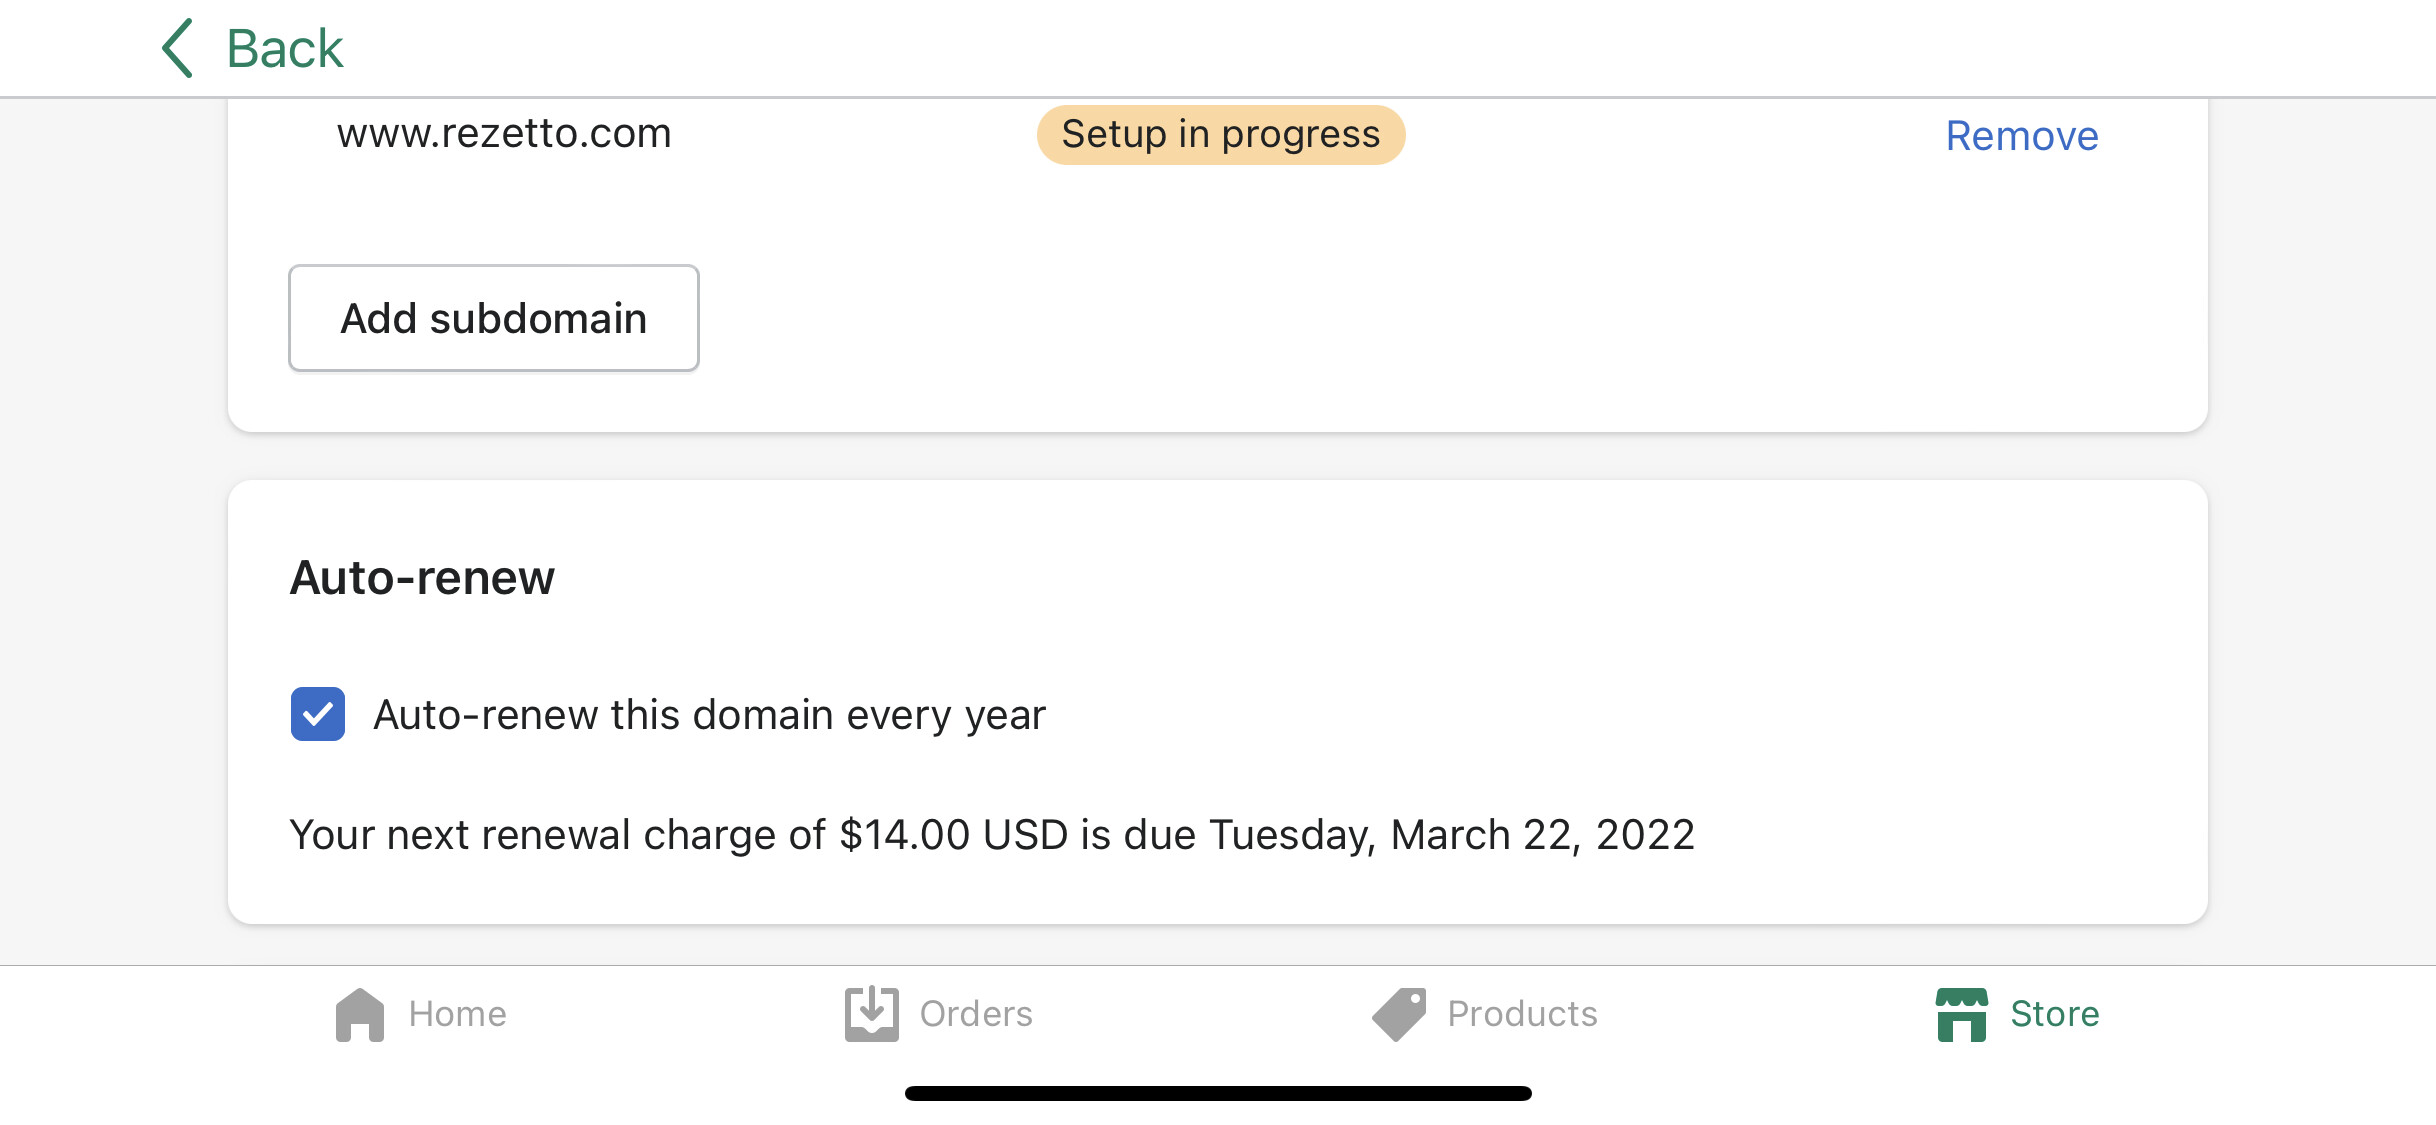Select the Store tab label
The width and height of the screenshot is (2436, 1125).
[2055, 1014]
